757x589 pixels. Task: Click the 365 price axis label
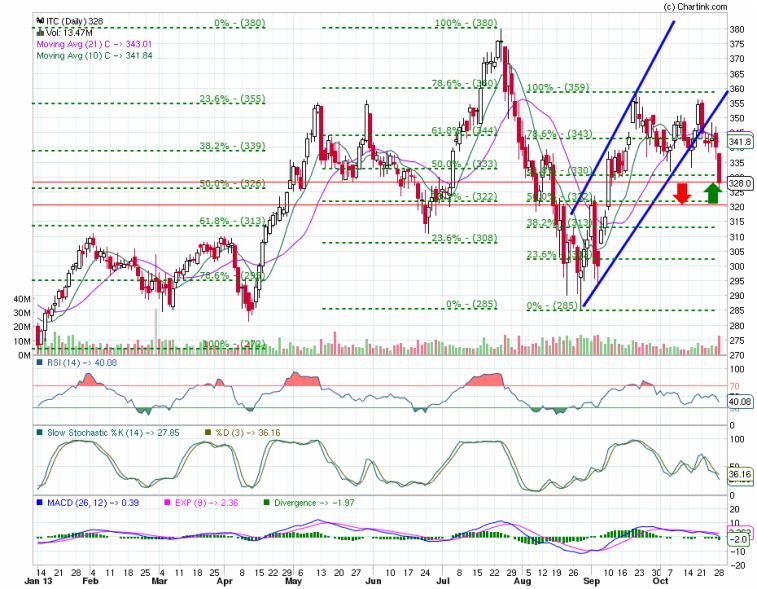[x=737, y=74]
